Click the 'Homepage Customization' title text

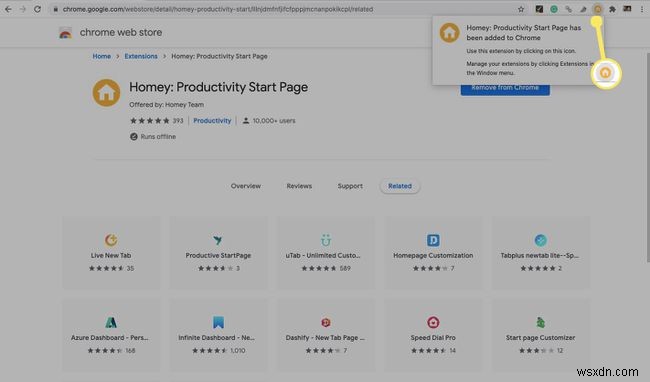pos(433,256)
